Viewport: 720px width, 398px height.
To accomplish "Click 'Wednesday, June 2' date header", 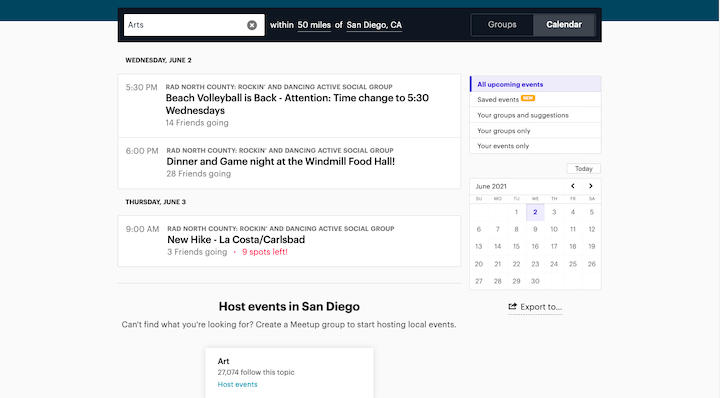I will (158, 60).
